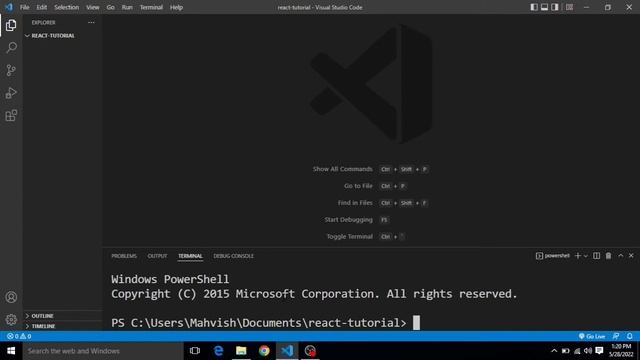Show hidden system tray icons
The image size is (640, 360).
(554, 351)
